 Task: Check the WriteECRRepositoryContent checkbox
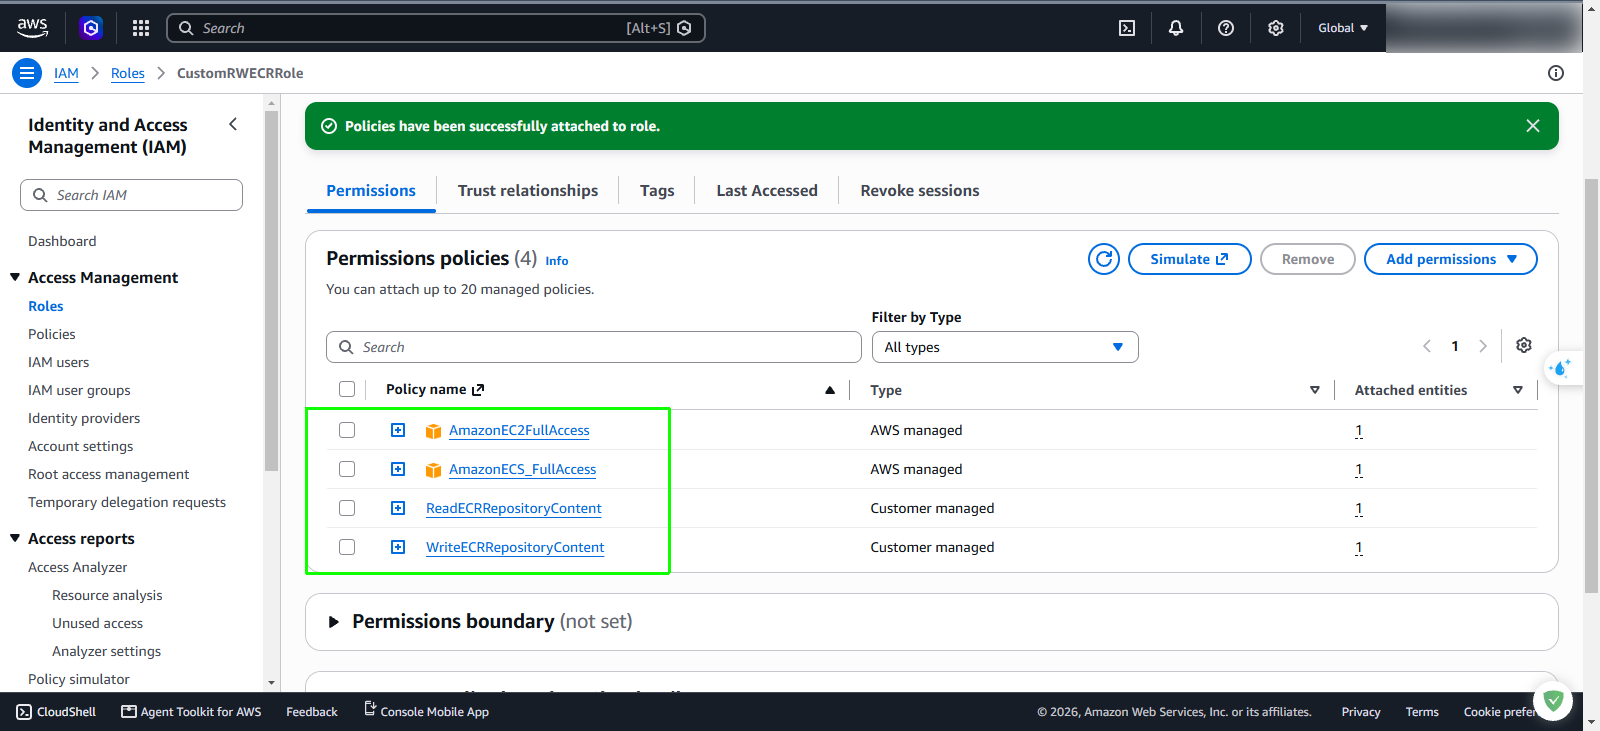coord(347,547)
